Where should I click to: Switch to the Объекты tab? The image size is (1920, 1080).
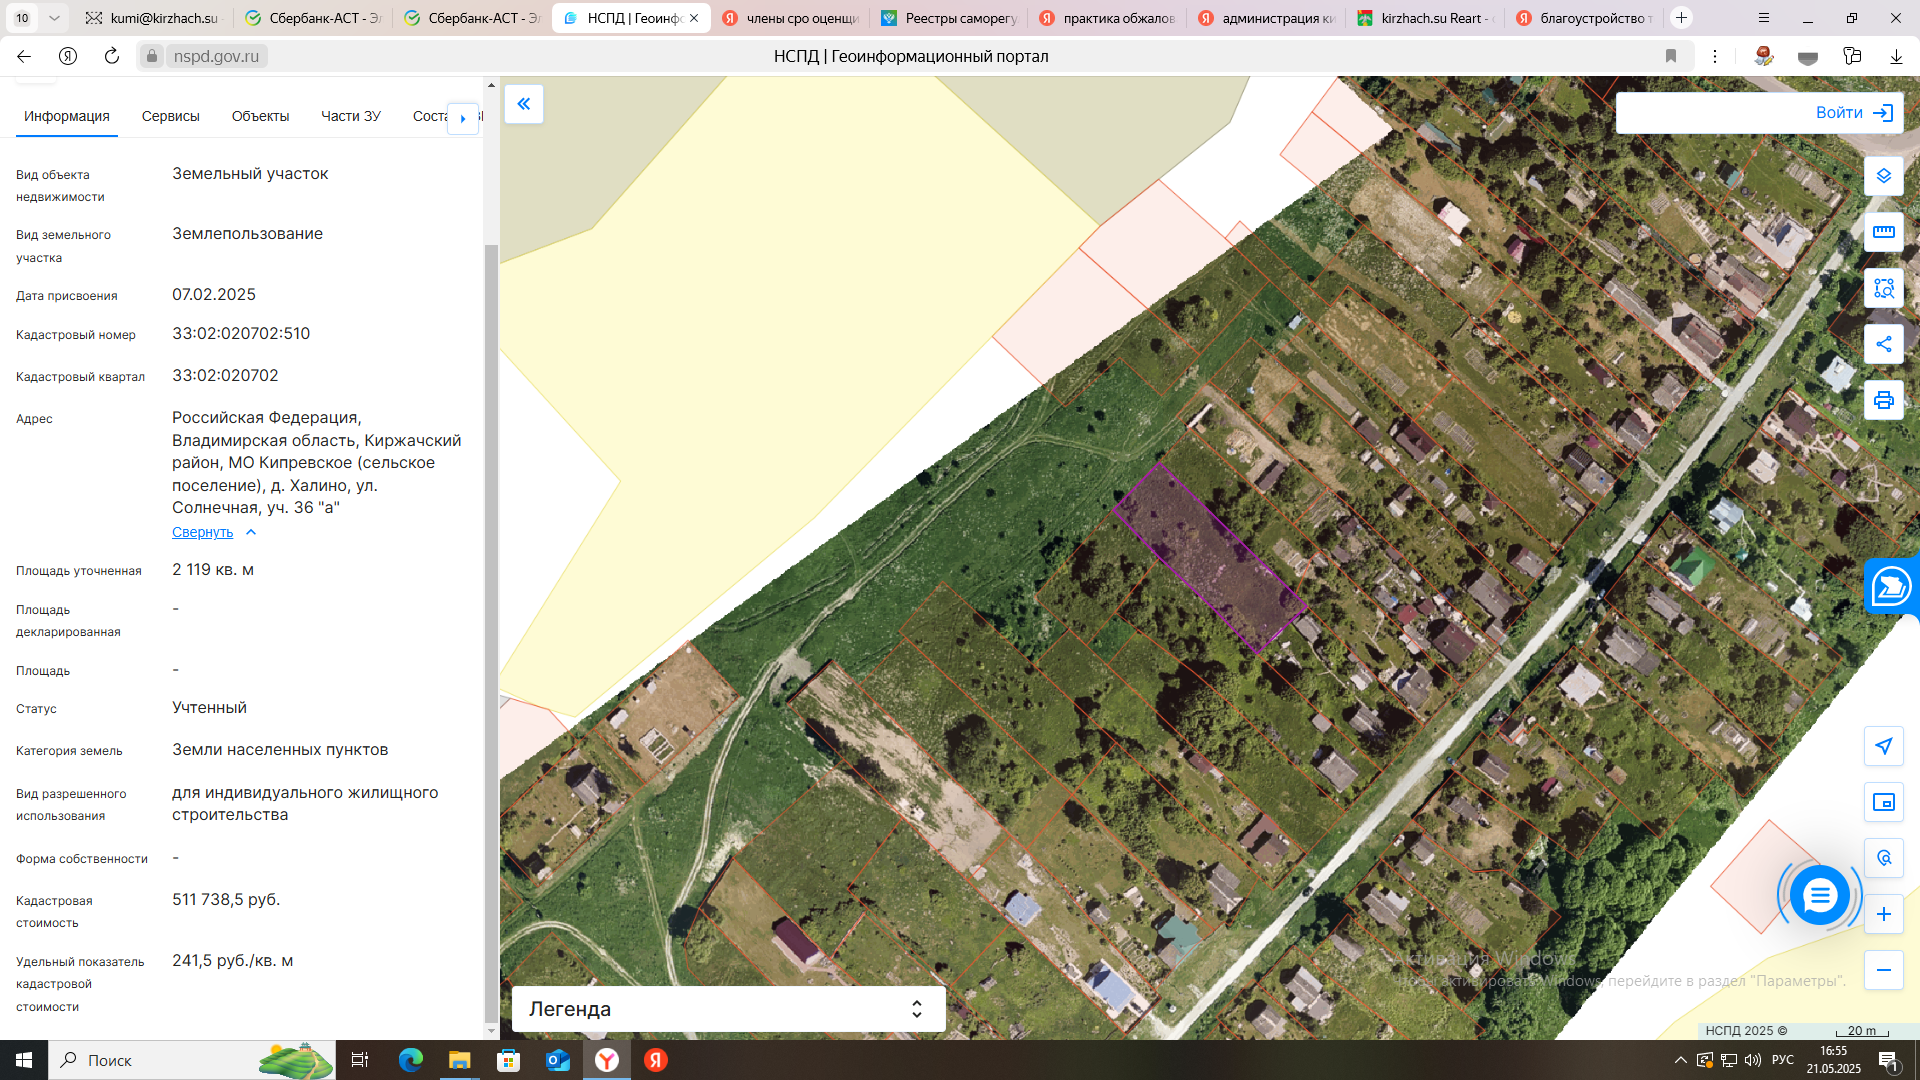point(260,116)
